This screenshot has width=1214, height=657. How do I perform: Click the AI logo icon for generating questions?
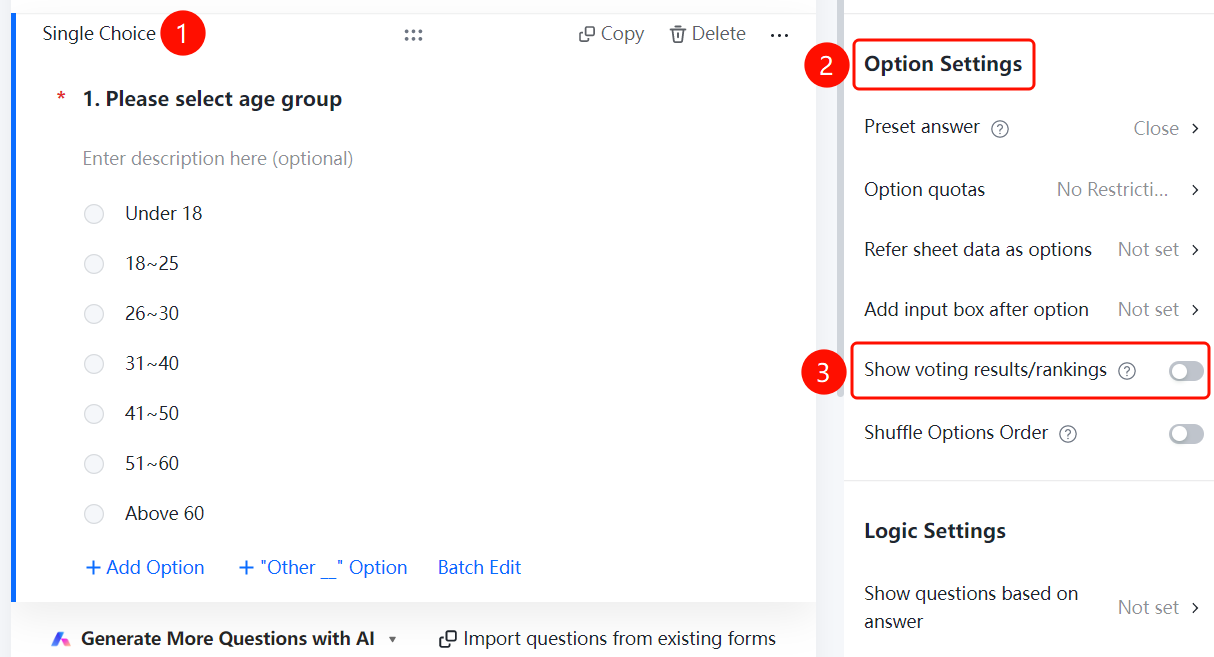click(61, 639)
